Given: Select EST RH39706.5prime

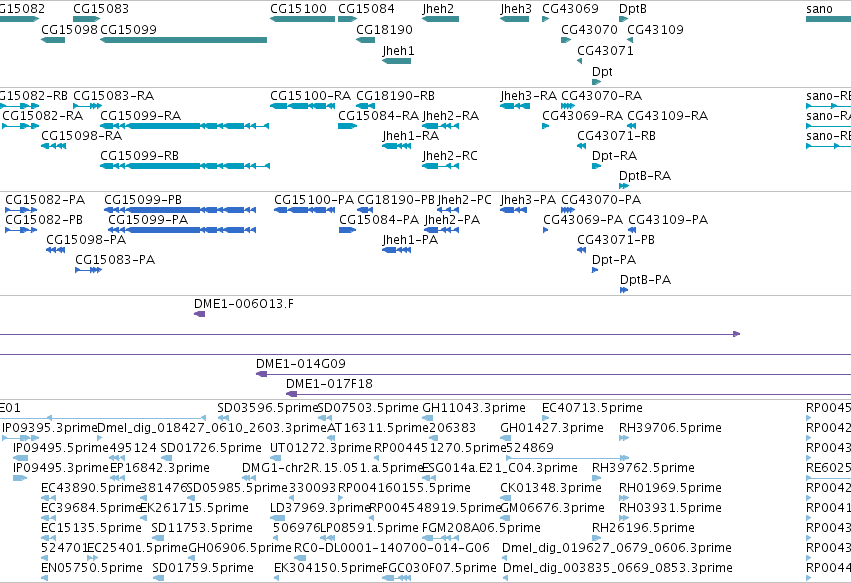Looking at the screenshot, I should coord(624,438).
